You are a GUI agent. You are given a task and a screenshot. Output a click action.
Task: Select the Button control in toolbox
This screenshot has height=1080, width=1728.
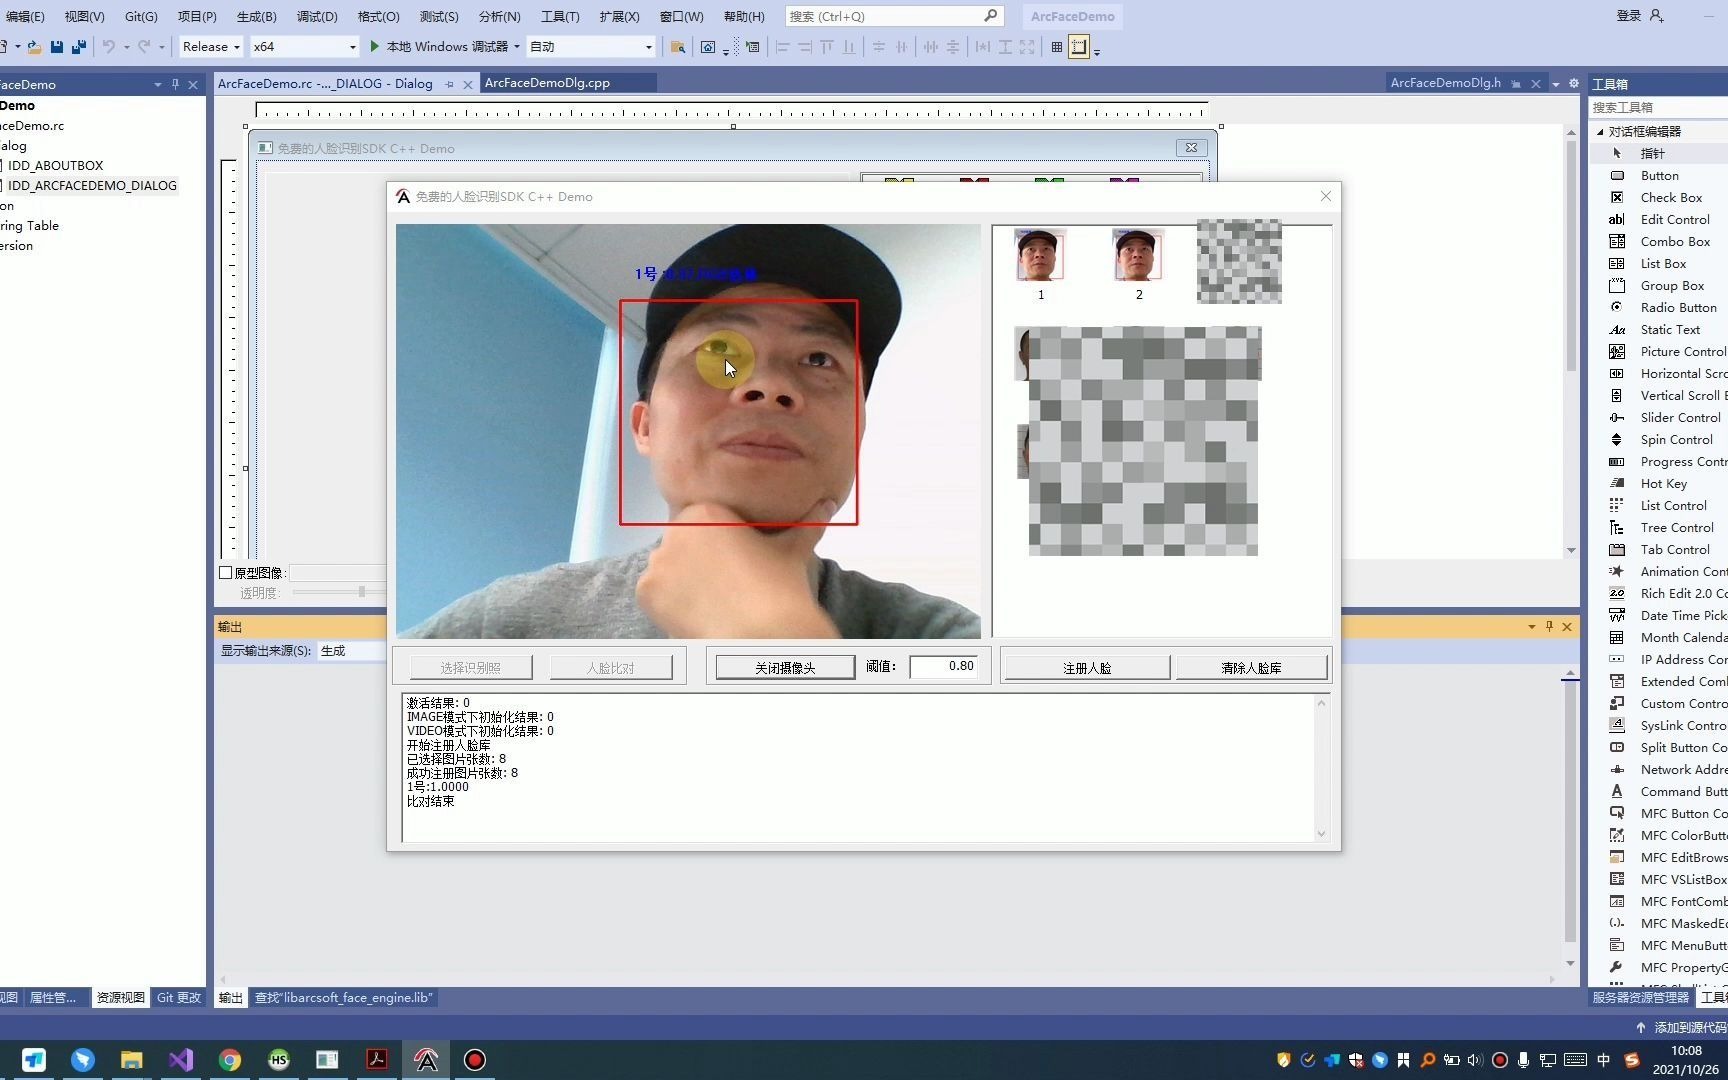pos(1660,175)
